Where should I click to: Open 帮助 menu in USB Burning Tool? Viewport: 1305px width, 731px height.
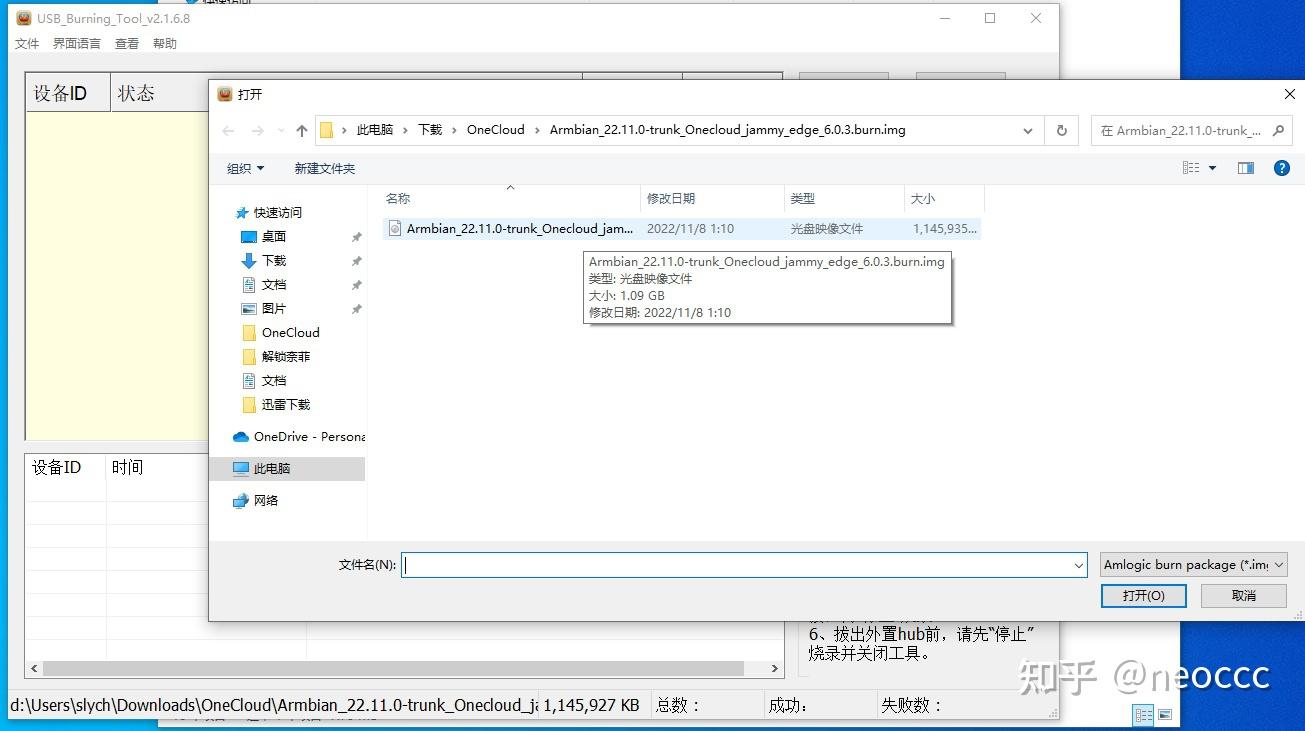coord(165,44)
